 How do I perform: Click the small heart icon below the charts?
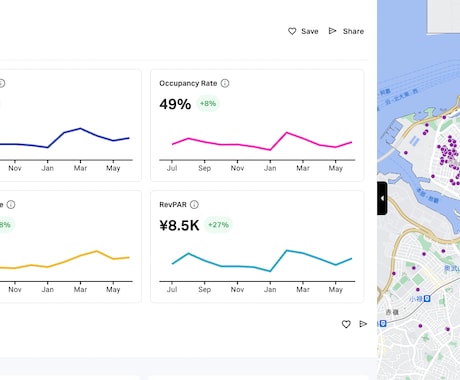pyautogui.click(x=346, y=324)
